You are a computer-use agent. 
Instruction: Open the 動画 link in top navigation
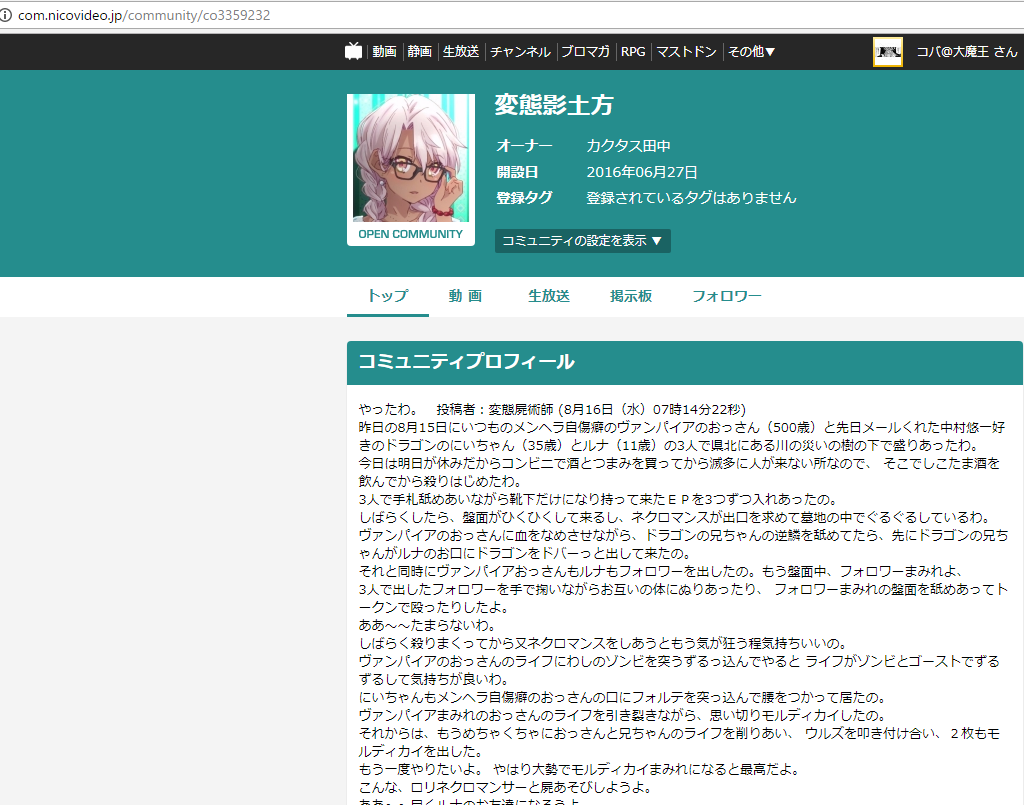click(384, 52)
